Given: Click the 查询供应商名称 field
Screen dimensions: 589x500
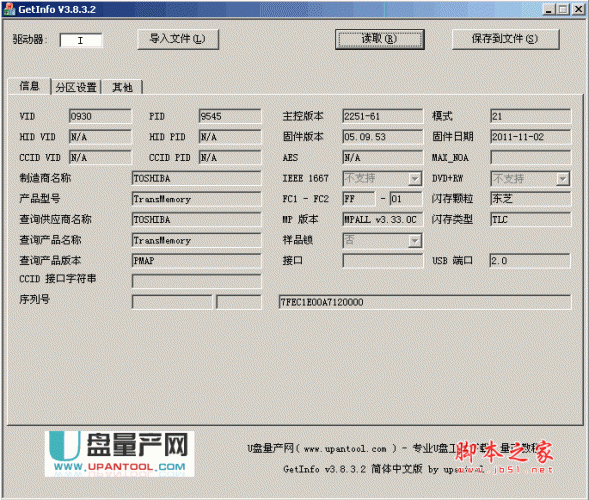Looking at the screenshot, I should (x=196, y=220).
